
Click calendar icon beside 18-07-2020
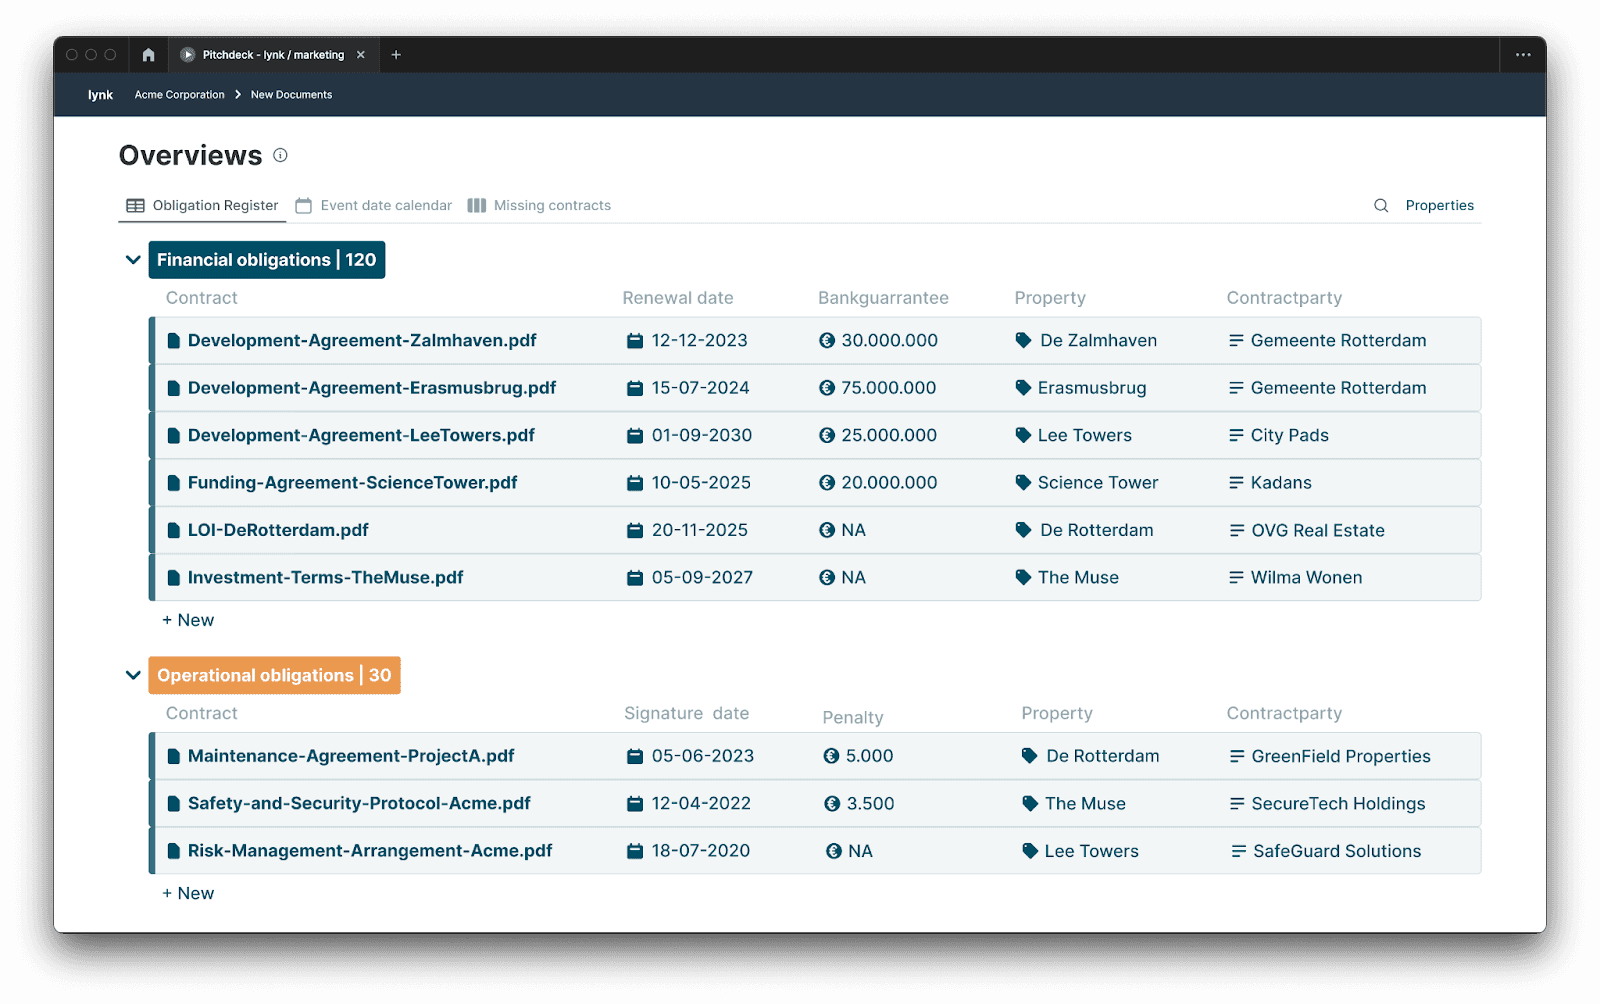[x=634, y=852]
